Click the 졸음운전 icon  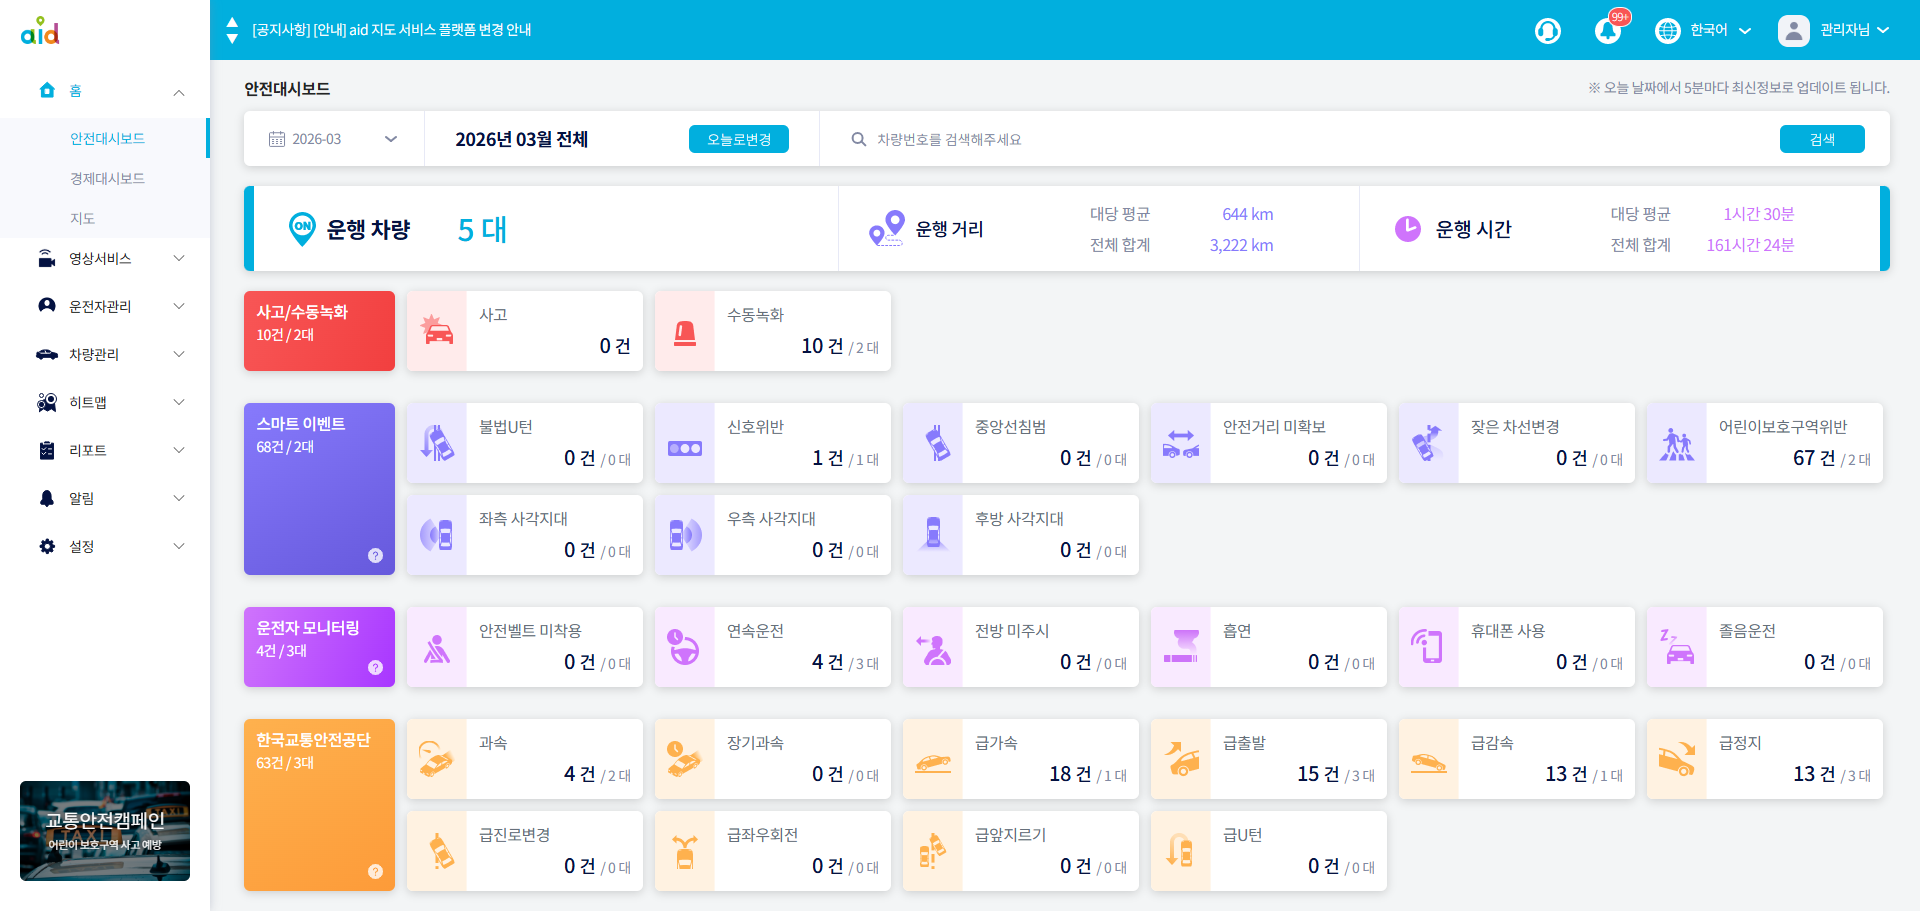(1677, 647)
